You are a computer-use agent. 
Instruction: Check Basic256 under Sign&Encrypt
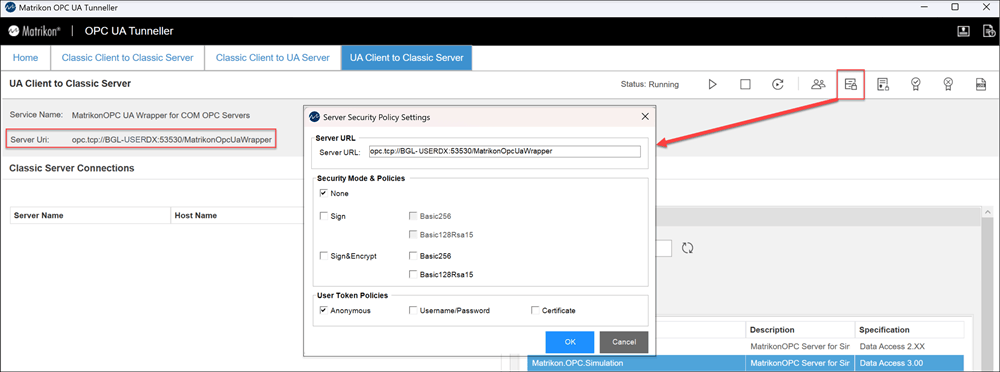pyautogui.click(x=413, y=256)
